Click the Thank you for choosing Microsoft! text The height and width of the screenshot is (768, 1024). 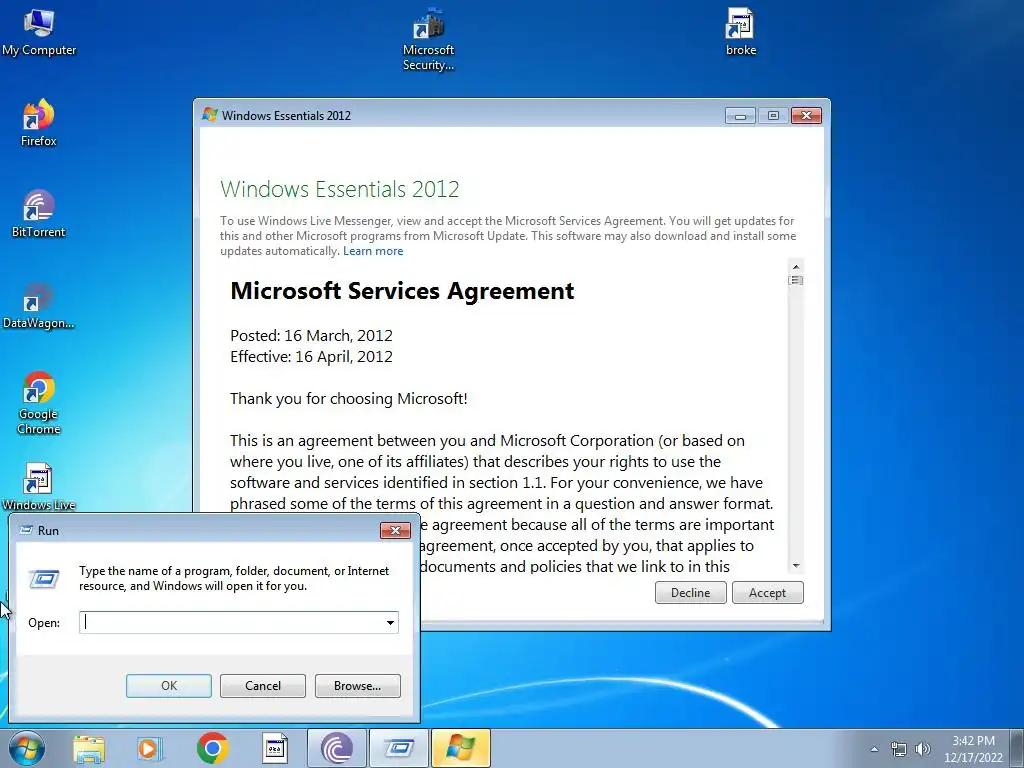tap(349, 398)
